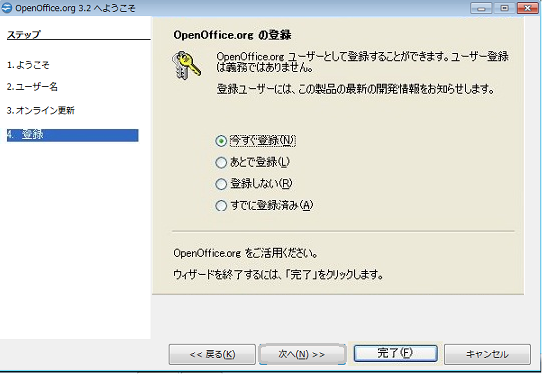Jump to step 3. オンライン更新
The height and width of the screenshot is (374, 542).
[41, 111]
